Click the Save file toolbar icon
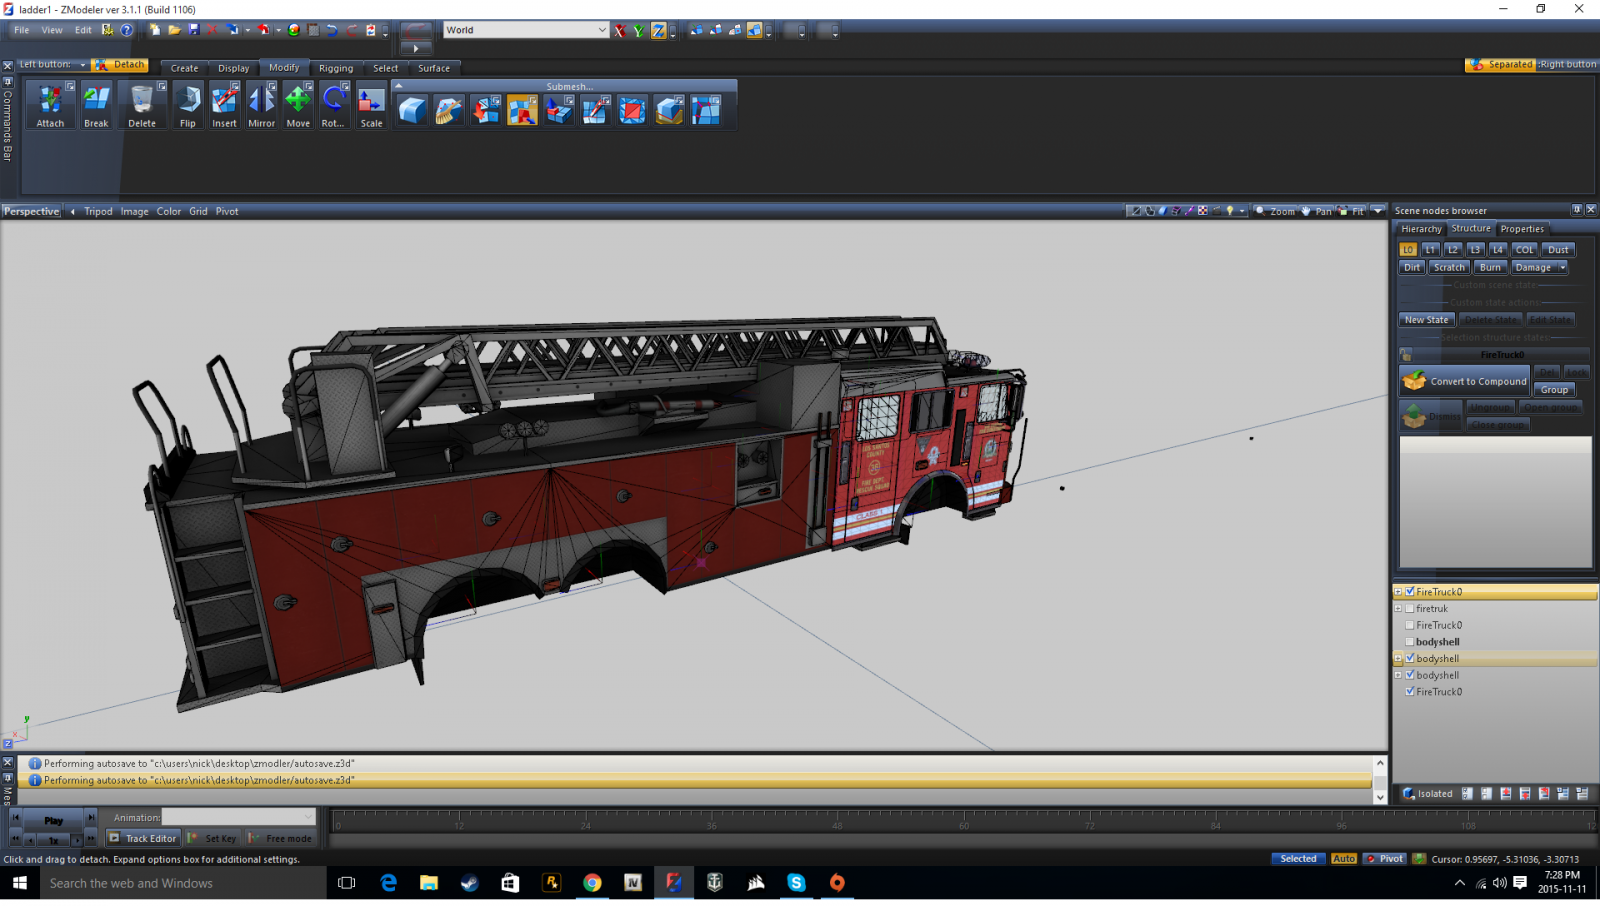This screenshot has height=906, width=1600. click(194, 30)
